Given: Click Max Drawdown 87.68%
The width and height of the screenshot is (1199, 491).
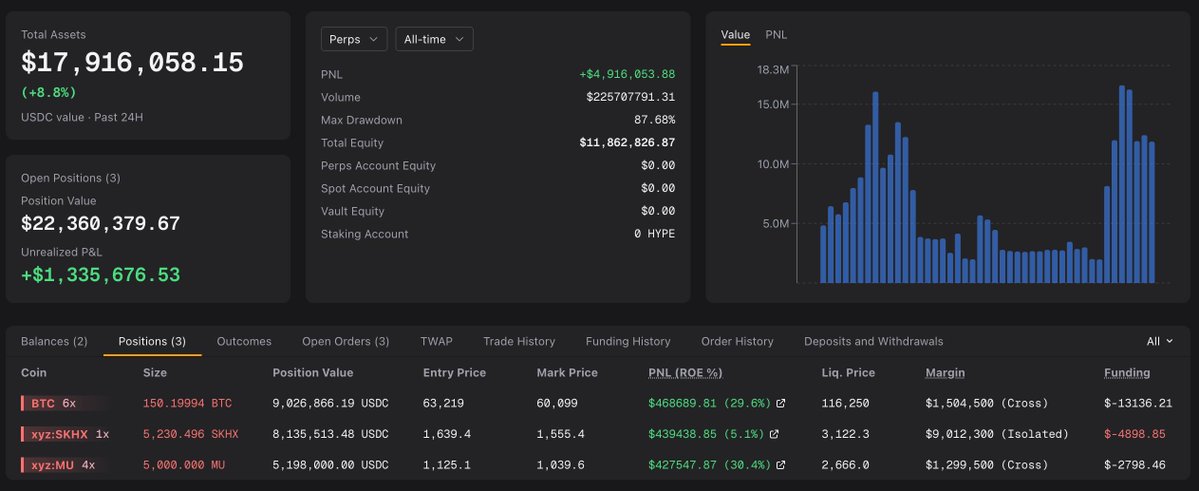Looking at the screenshot, I should [x=655, y=120].
